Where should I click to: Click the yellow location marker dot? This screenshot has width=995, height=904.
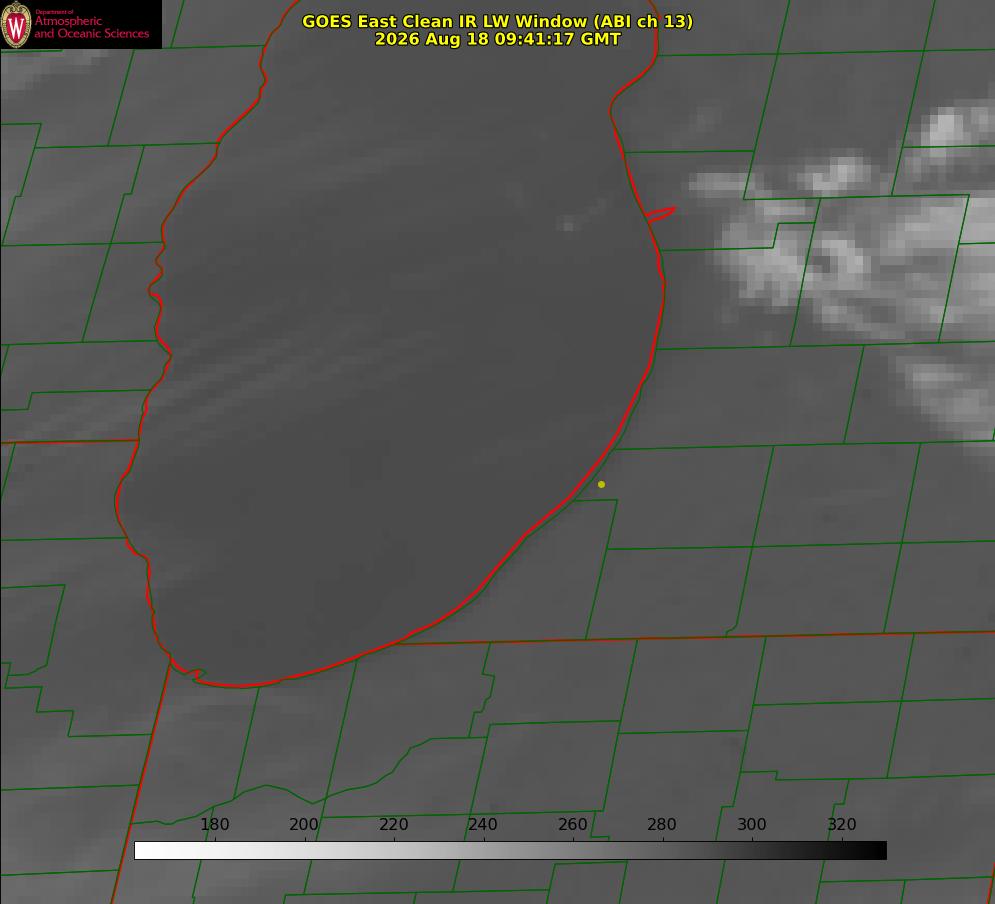(601, 484)
